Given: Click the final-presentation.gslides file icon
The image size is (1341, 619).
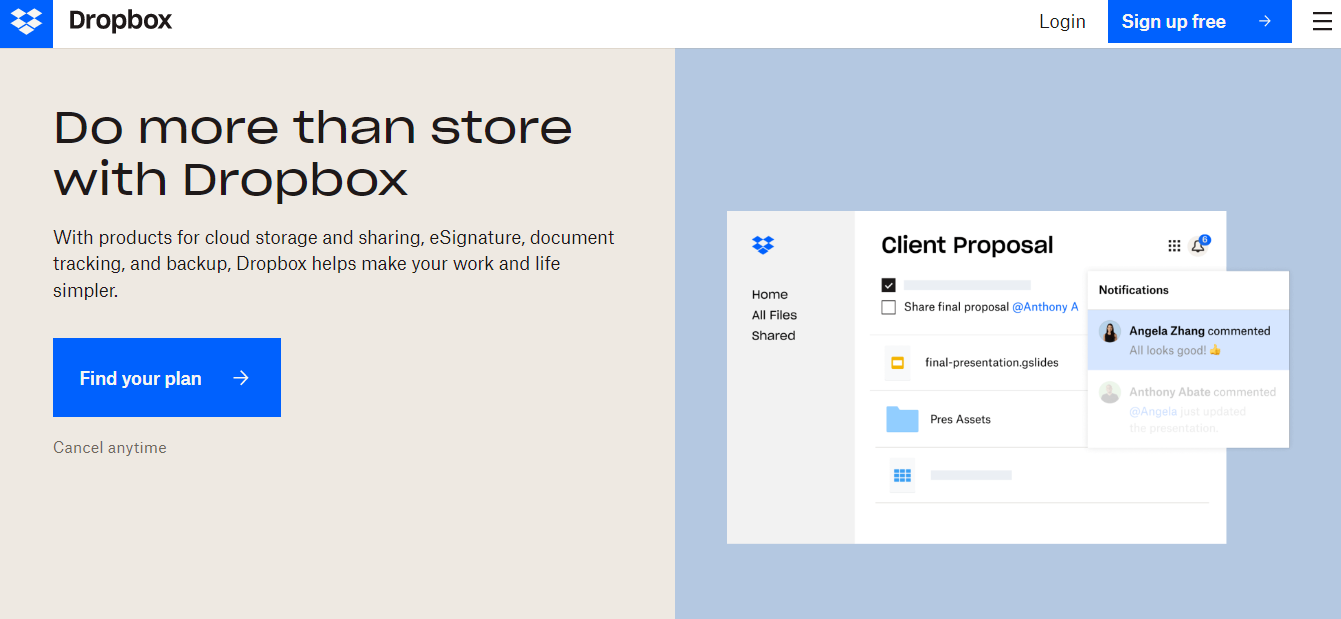Looking at the screenshot, I should tap(897, 362).
